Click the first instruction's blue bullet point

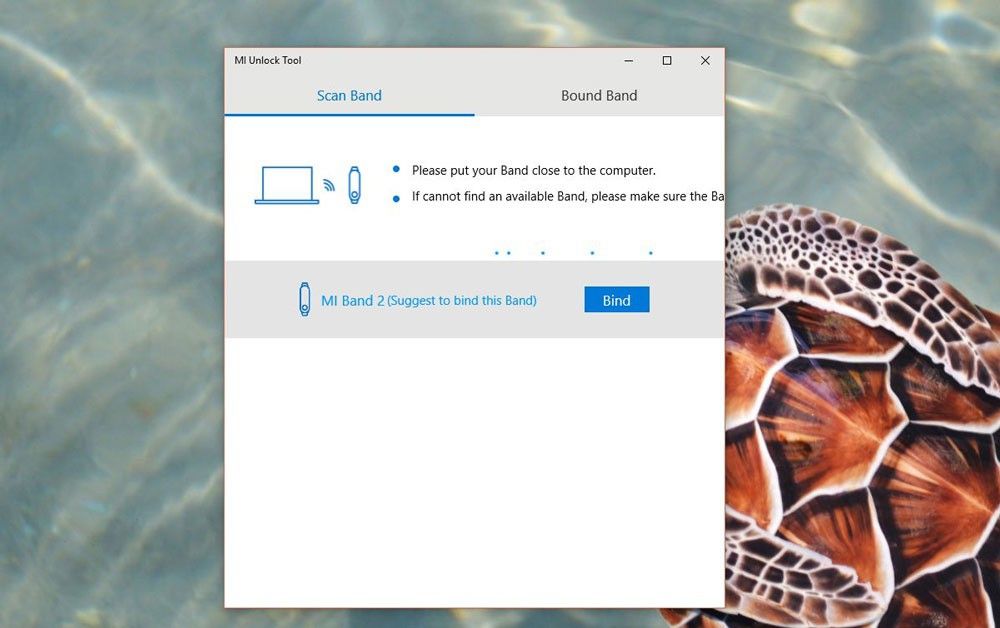coord(396,169)
